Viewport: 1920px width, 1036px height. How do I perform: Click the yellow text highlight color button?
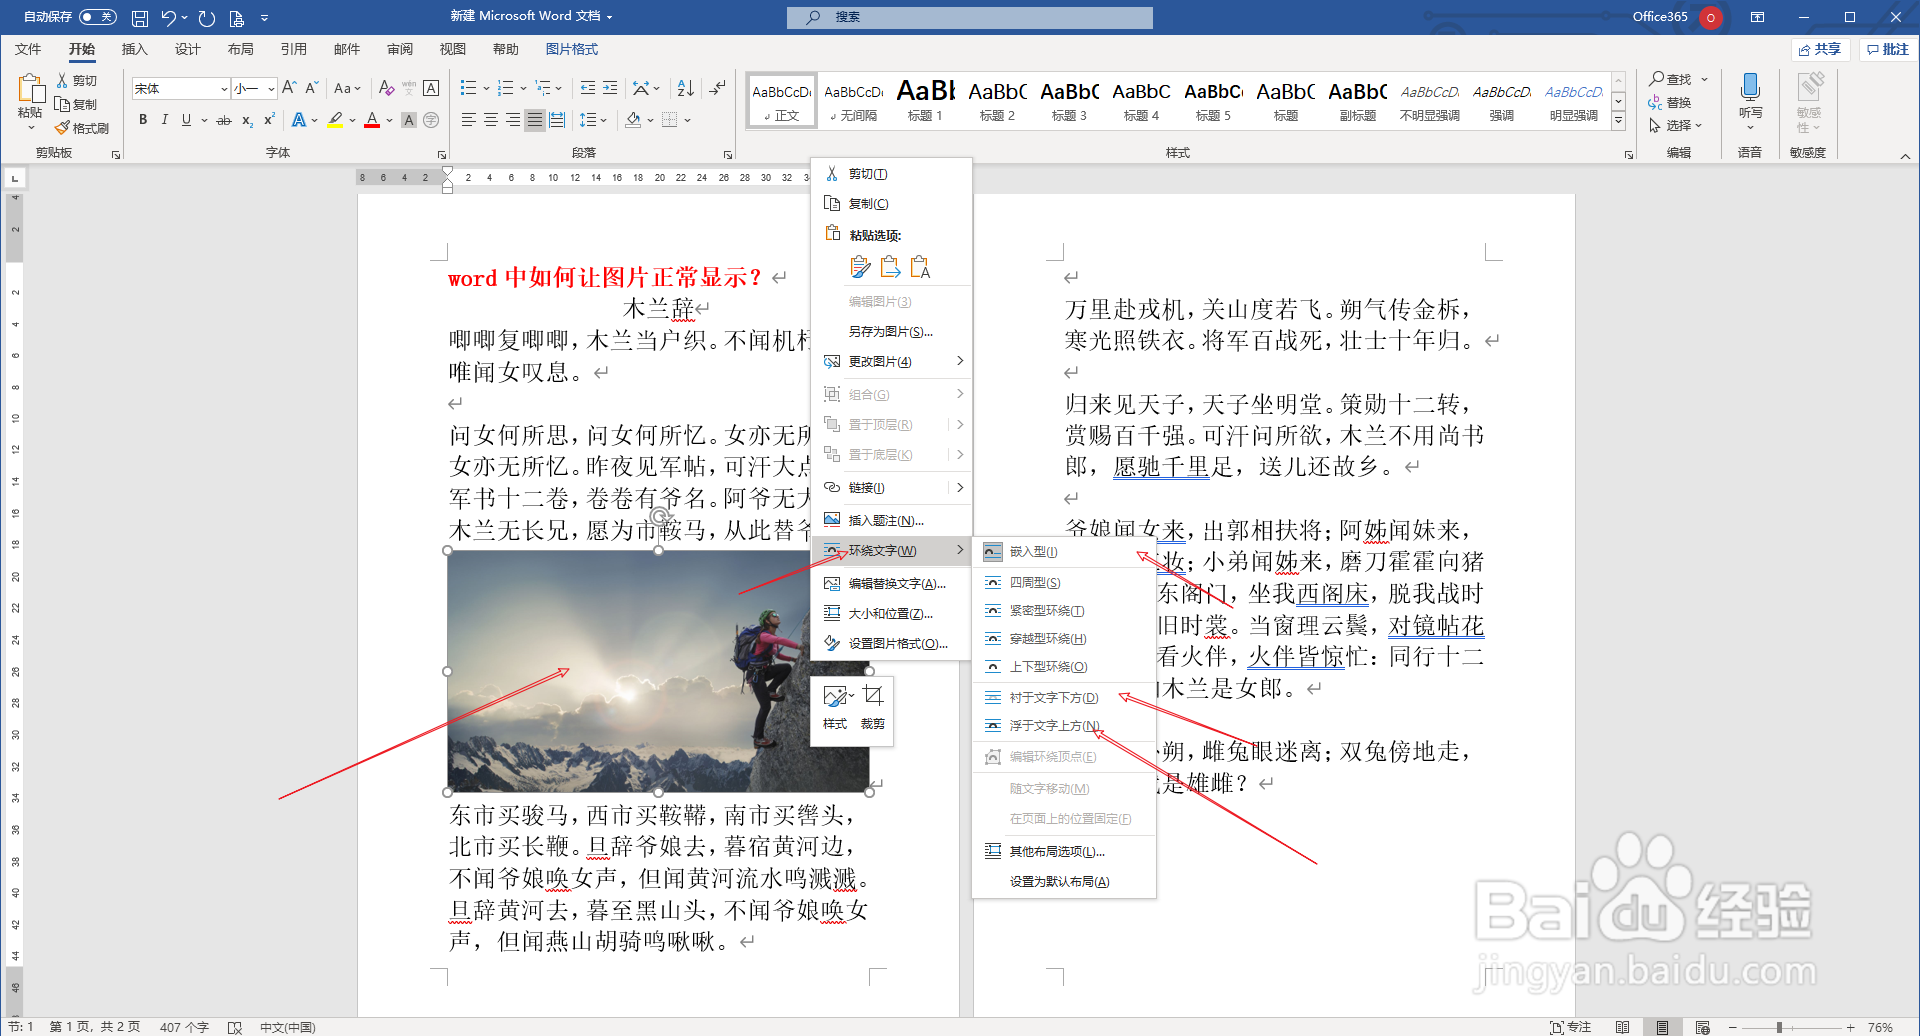pos(335,120)
